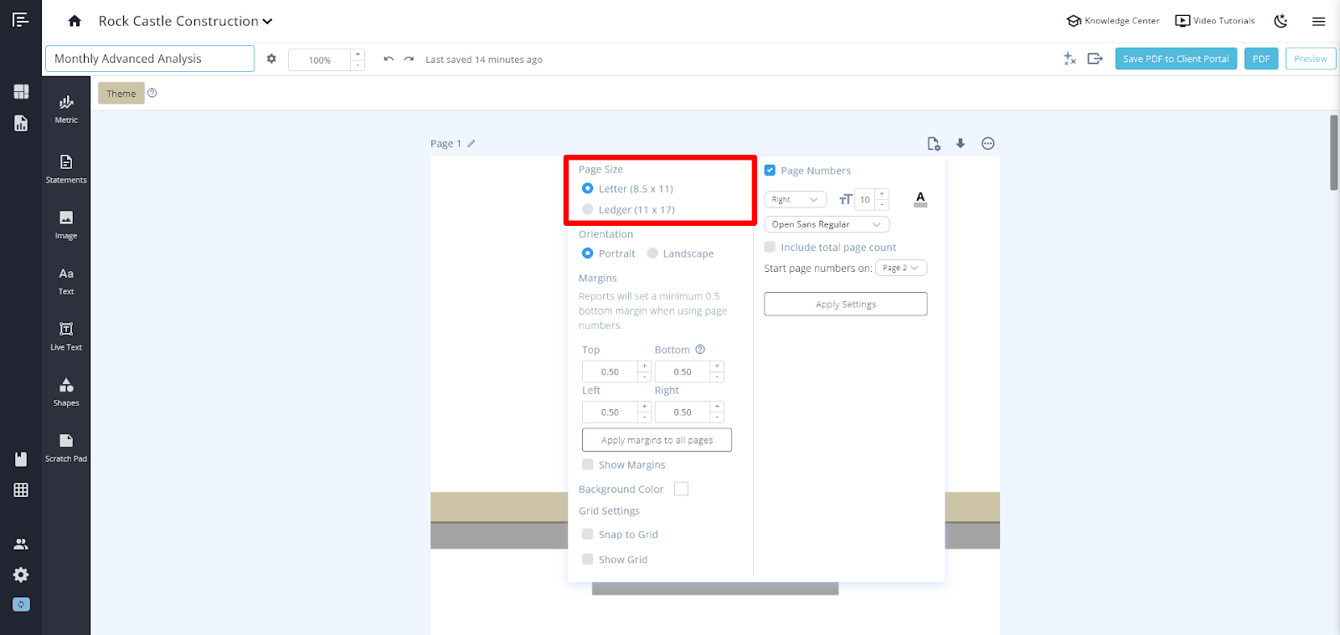Select the Image tool
Screen dimensions: 1340x635
click(x=66, y=225)
